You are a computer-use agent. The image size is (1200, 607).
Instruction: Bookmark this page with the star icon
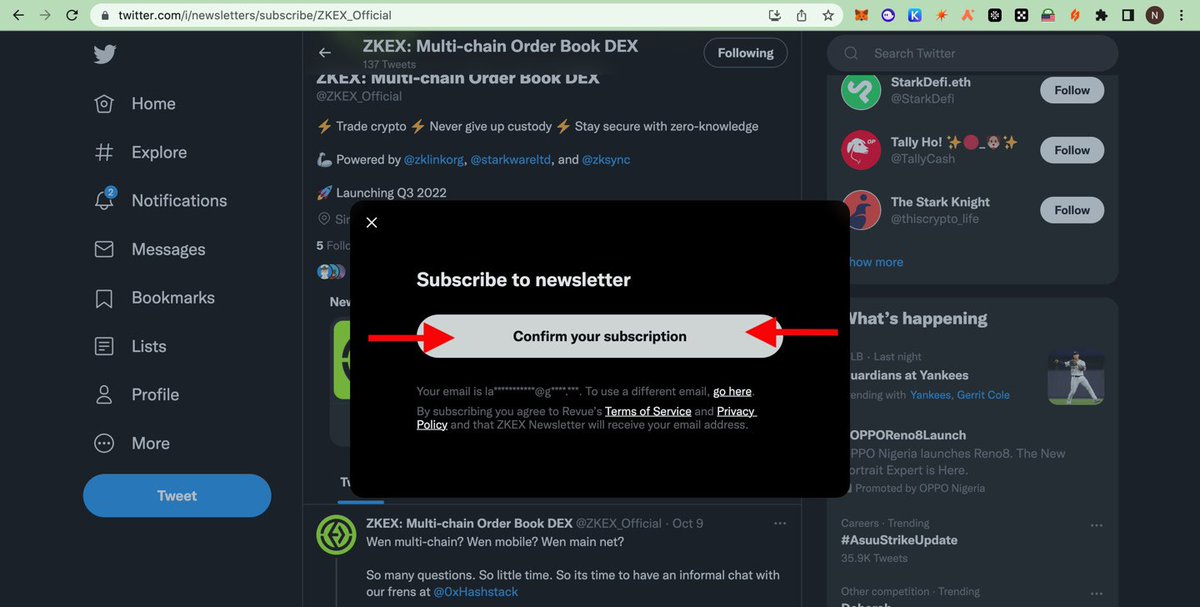[x=828, y=15]
